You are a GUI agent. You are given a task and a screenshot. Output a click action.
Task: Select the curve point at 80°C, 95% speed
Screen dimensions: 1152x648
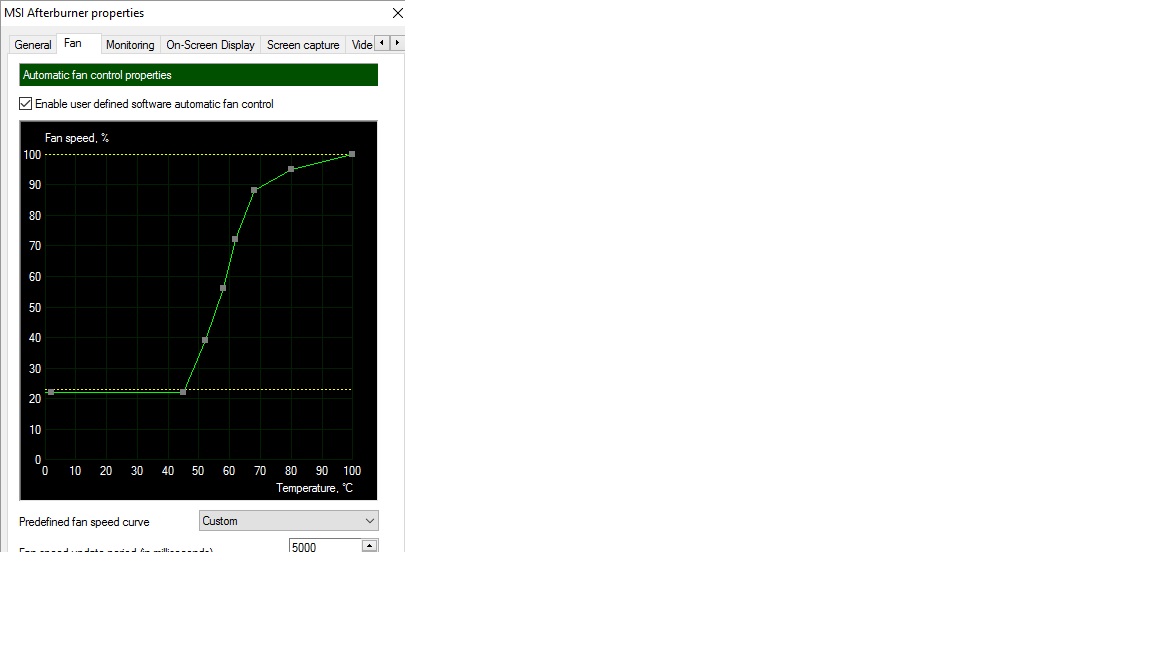pyautogui.click(x=291, y=169)
